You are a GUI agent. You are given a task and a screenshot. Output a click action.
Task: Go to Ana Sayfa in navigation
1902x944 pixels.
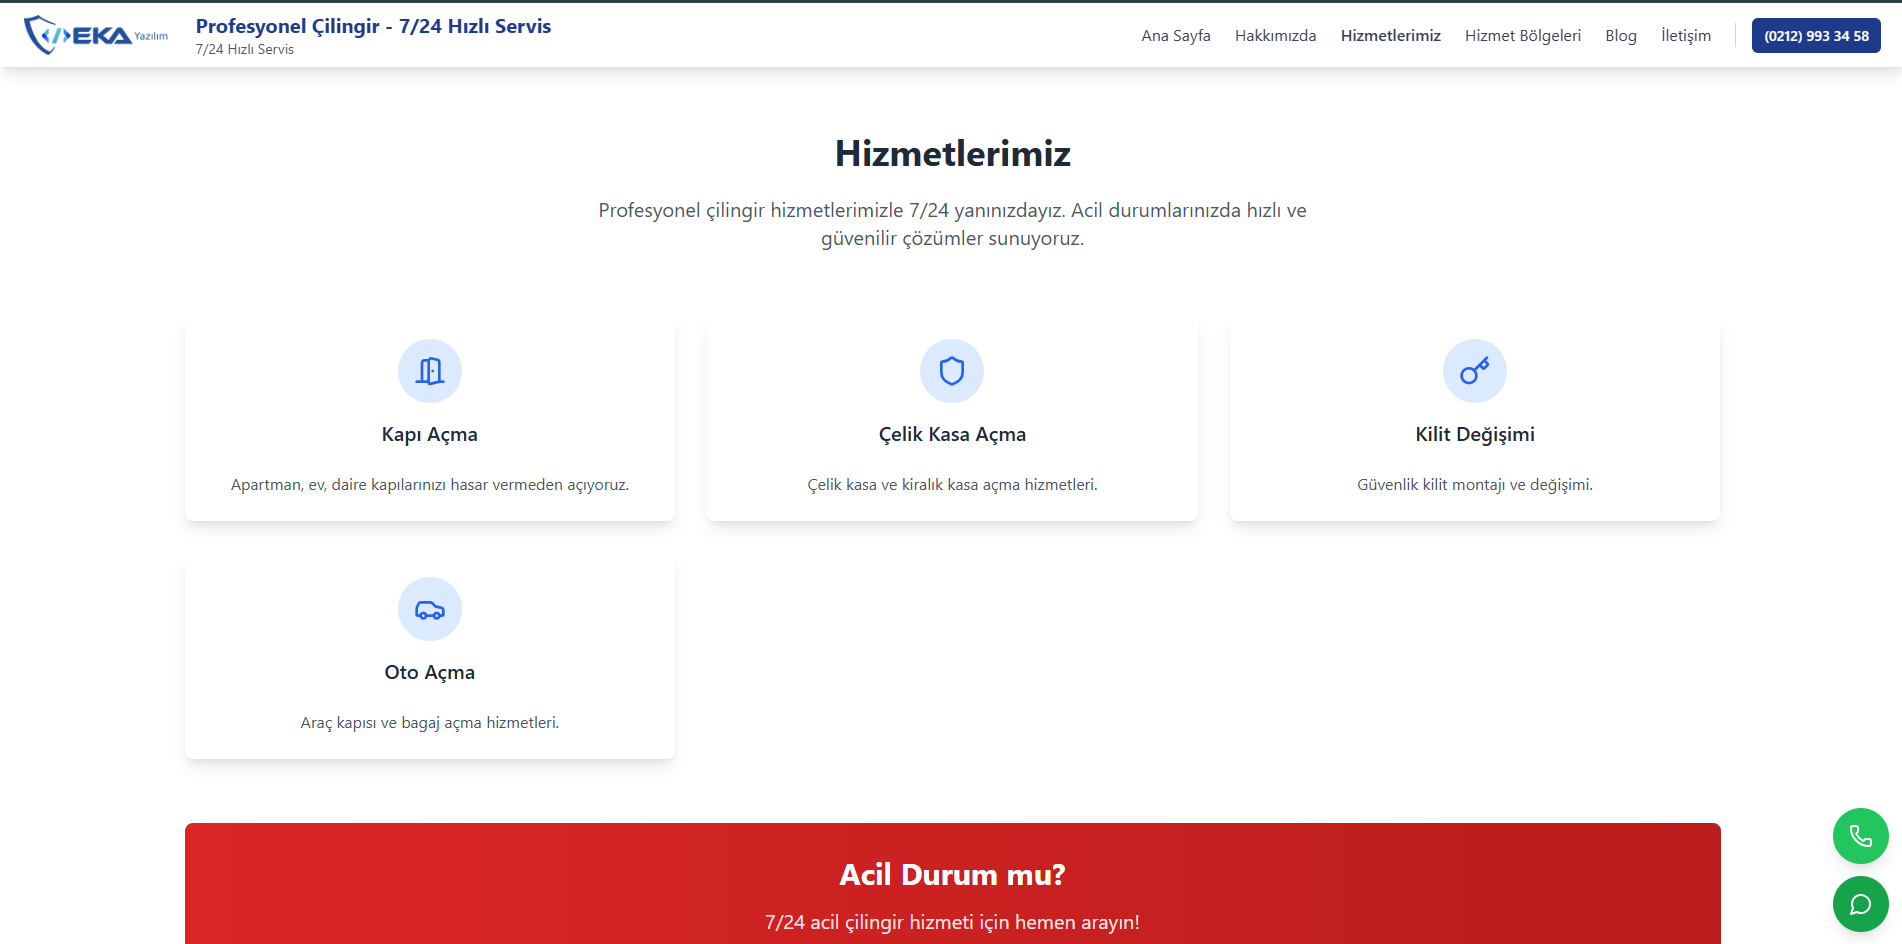pos(1176,36)
